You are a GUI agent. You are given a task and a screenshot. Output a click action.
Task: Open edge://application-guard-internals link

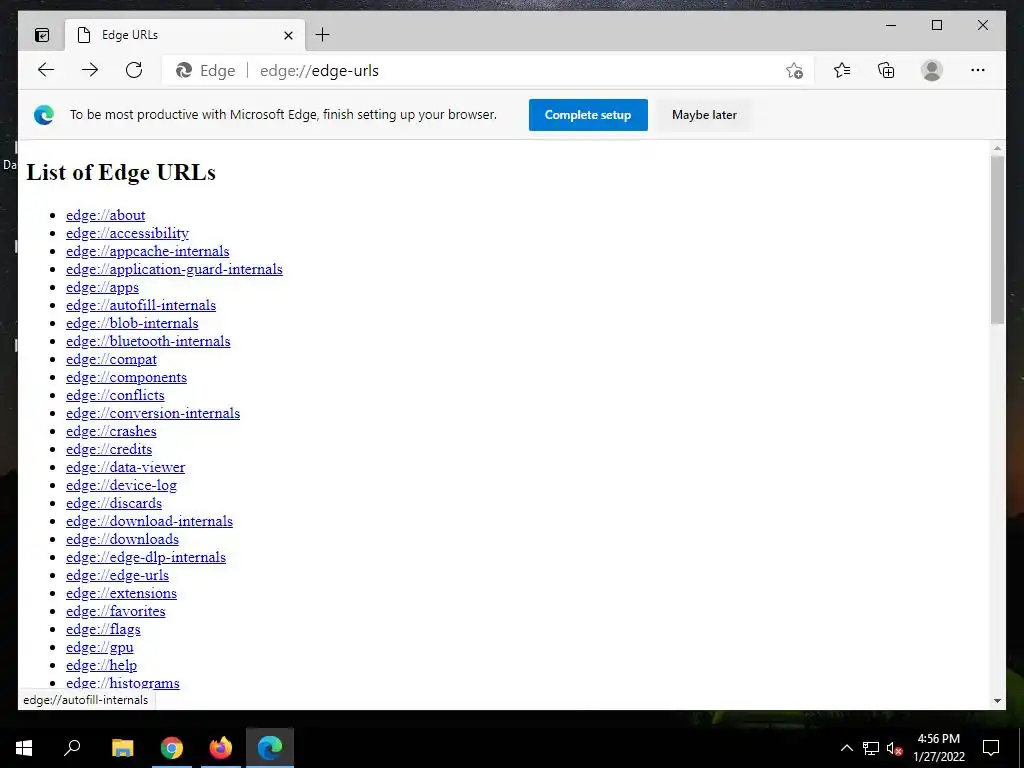174,269
